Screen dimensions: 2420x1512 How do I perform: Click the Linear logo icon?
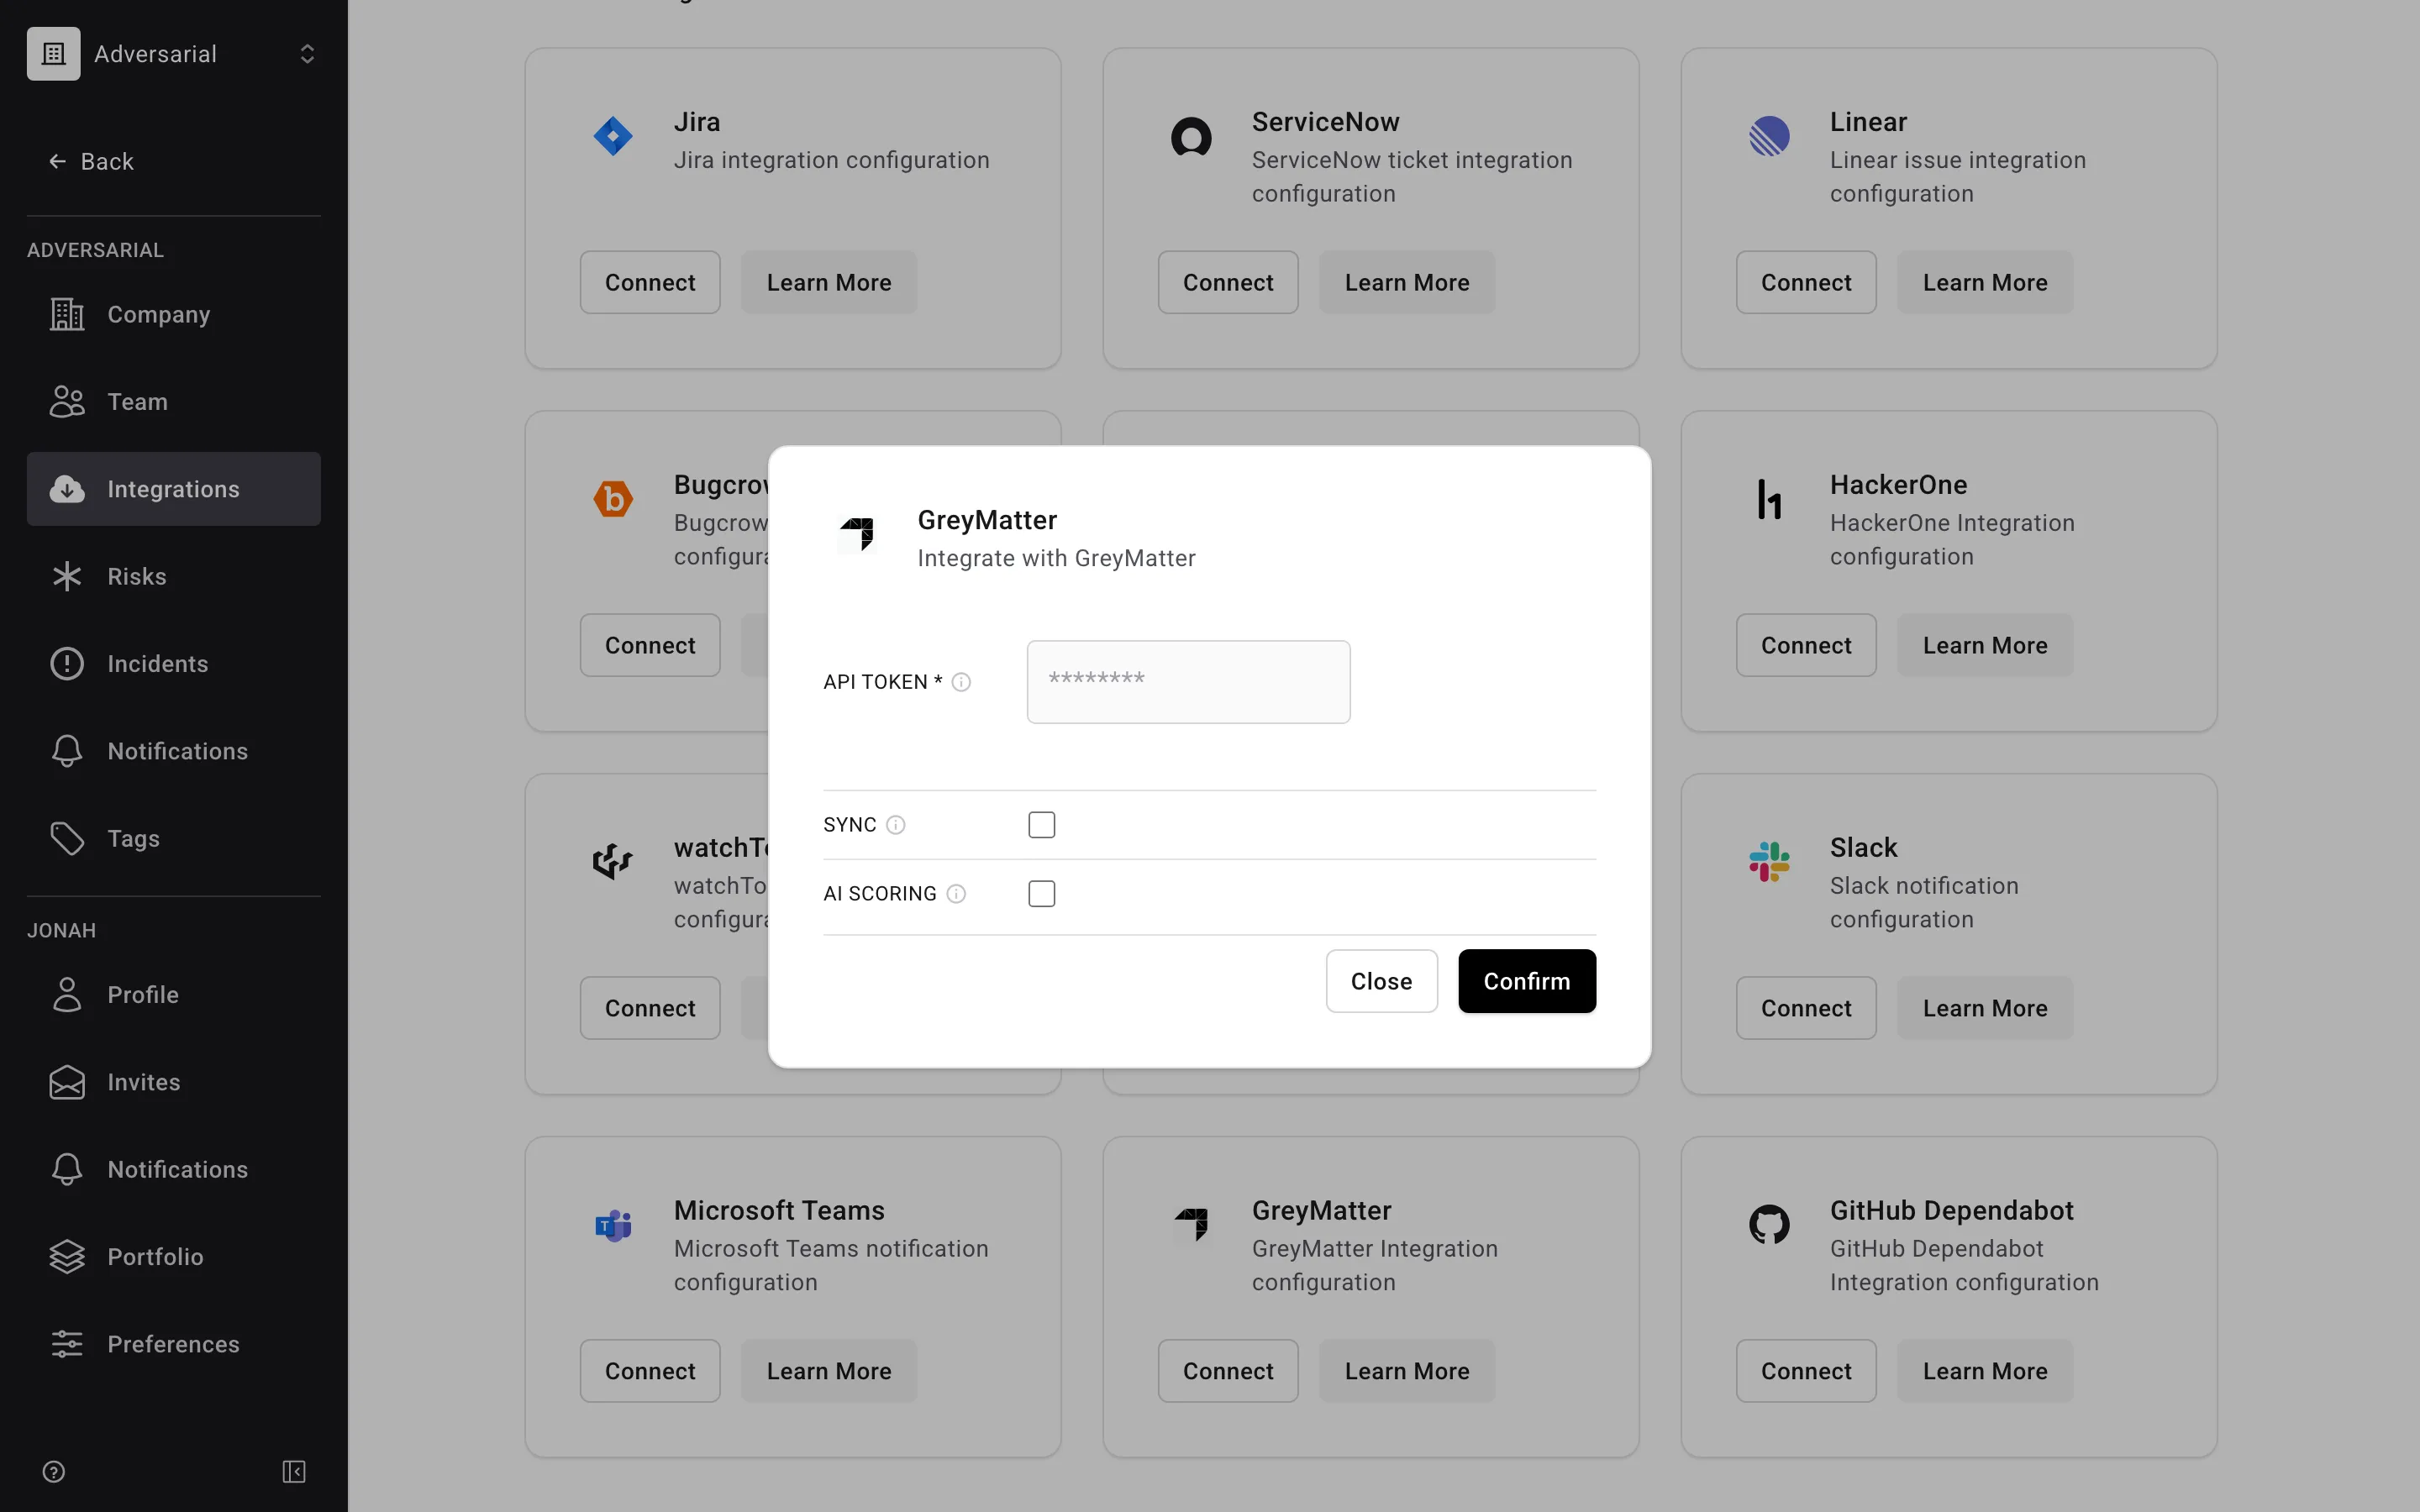[x=1769, y=136]
